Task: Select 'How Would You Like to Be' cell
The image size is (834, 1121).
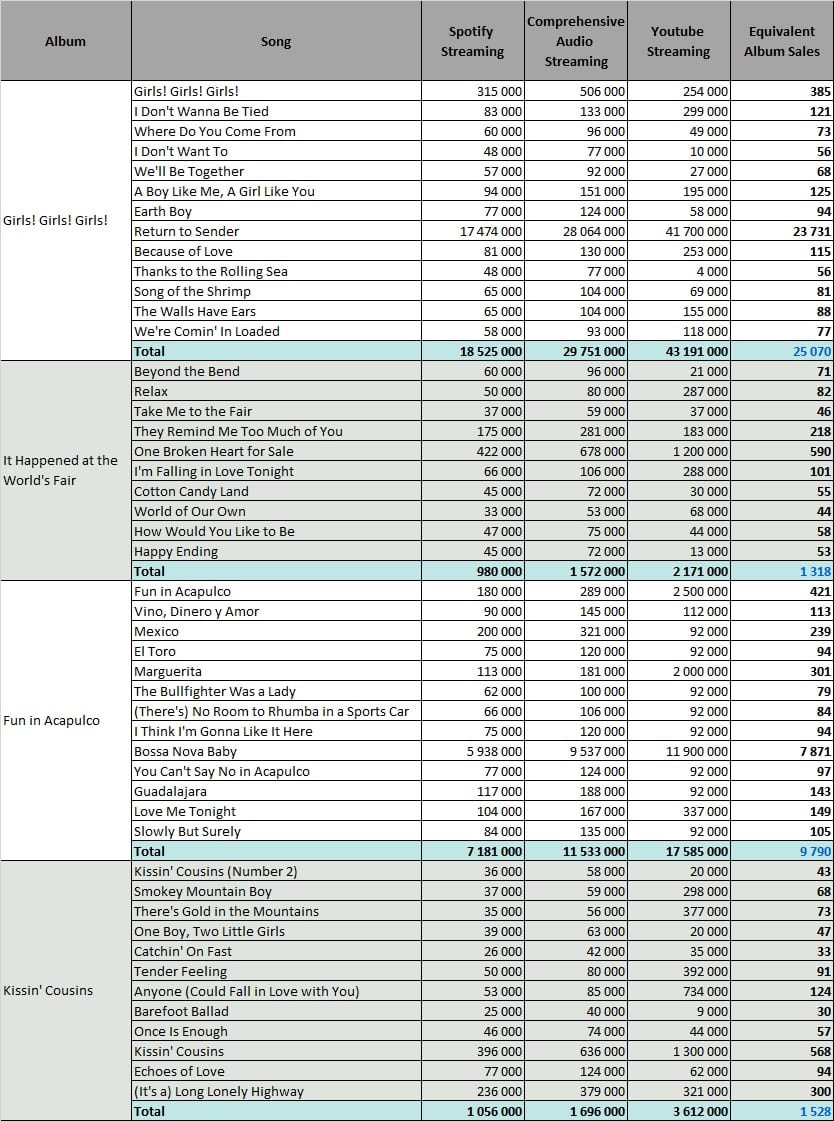Action: tap(276, 531)
